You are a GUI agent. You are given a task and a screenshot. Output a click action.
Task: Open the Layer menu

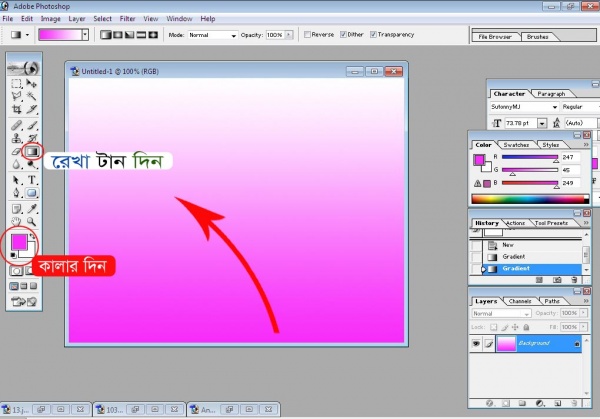pos(77,19)
